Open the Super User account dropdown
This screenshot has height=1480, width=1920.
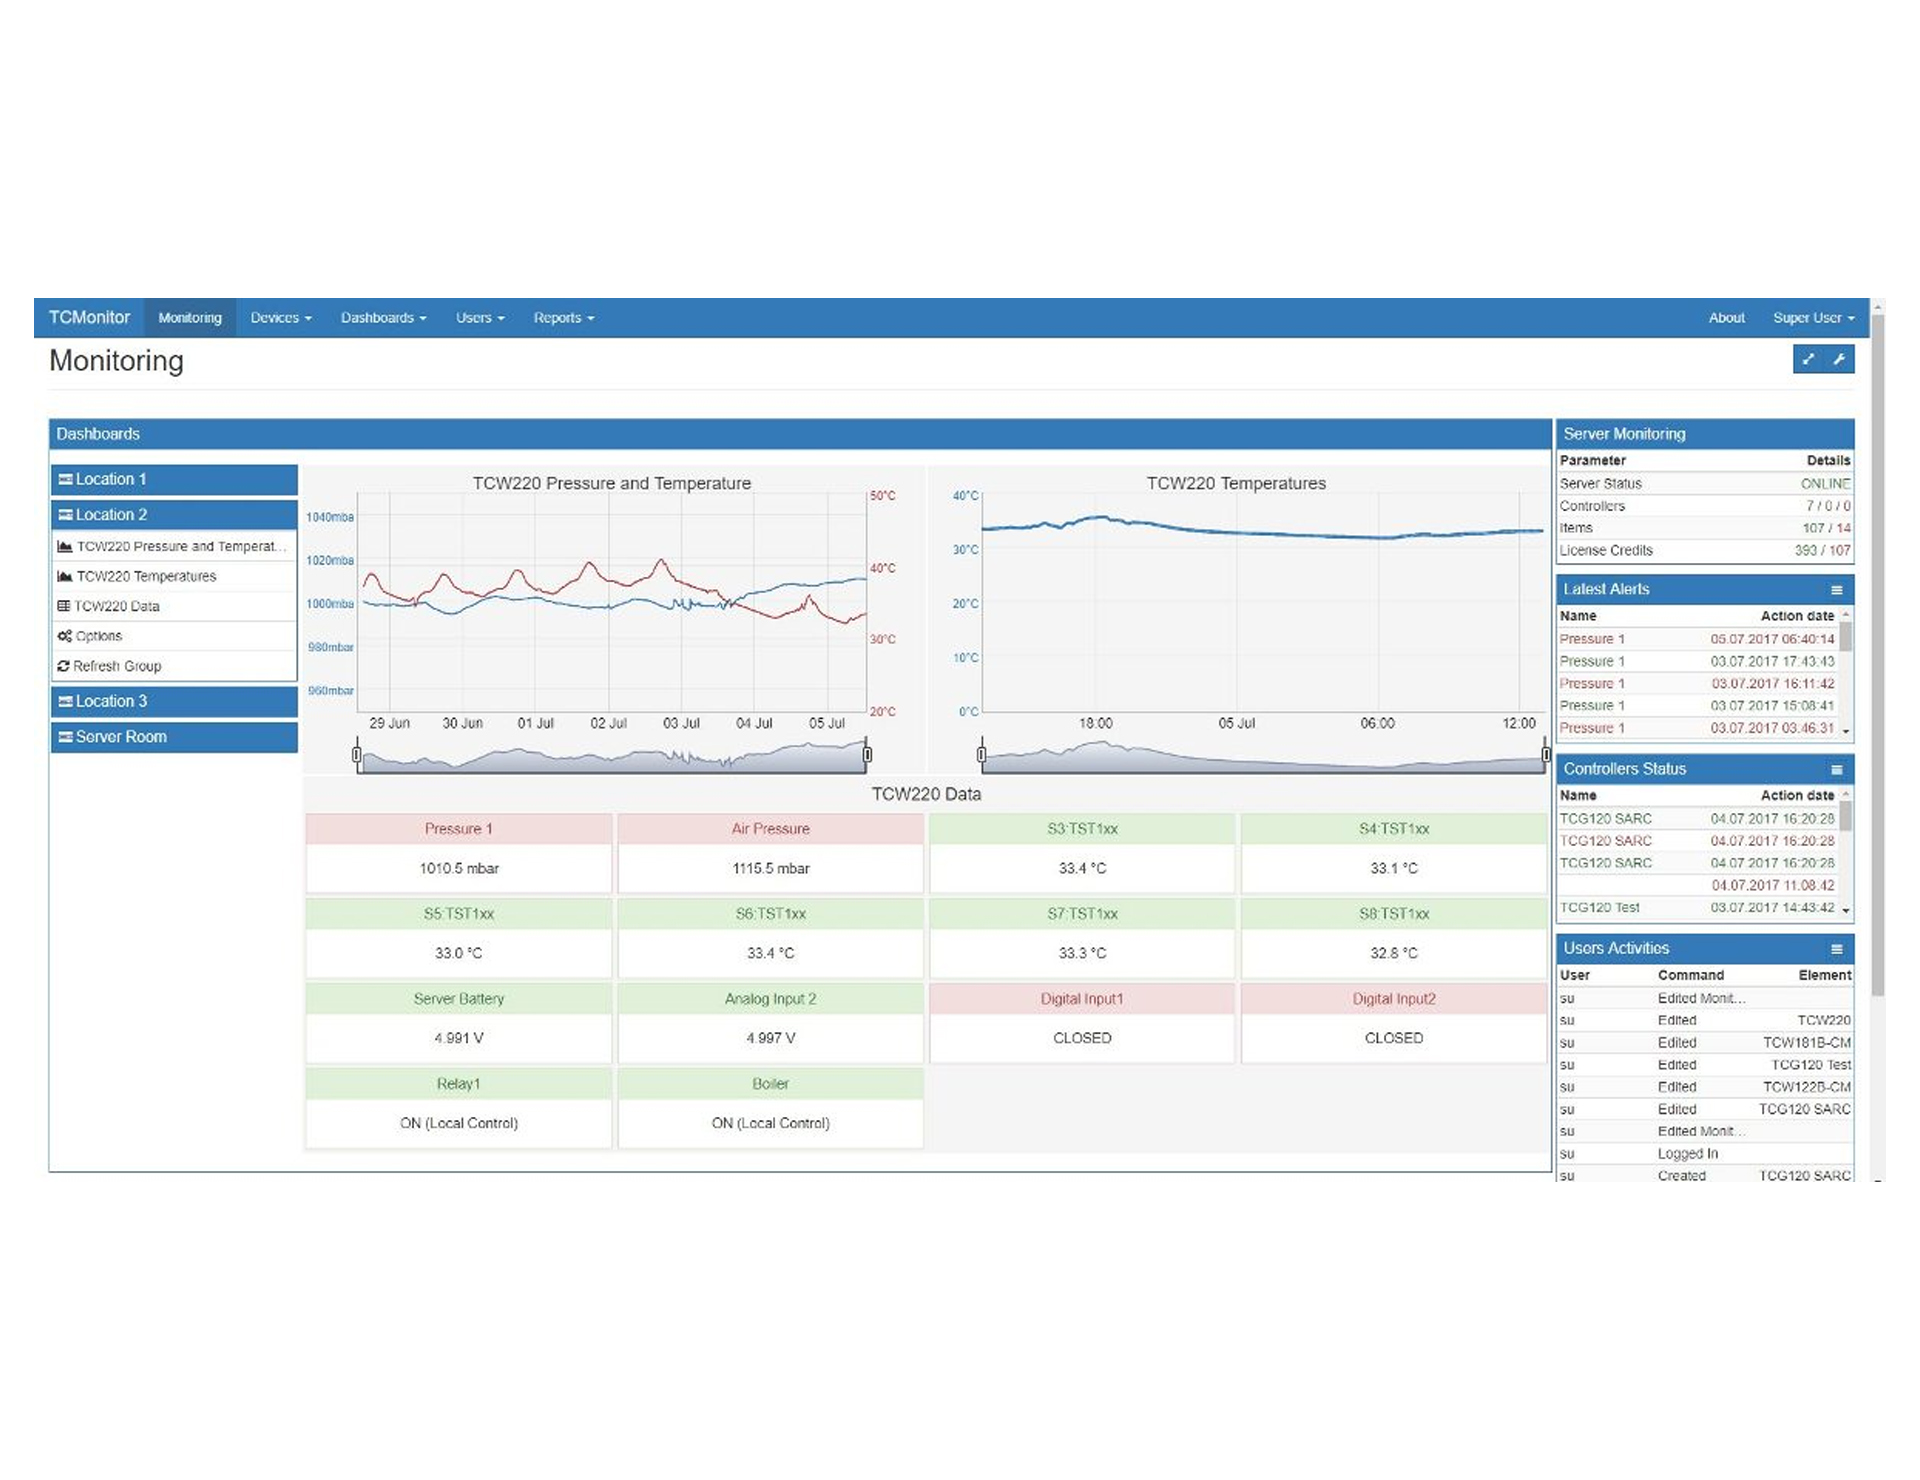tap(1813, 318)
